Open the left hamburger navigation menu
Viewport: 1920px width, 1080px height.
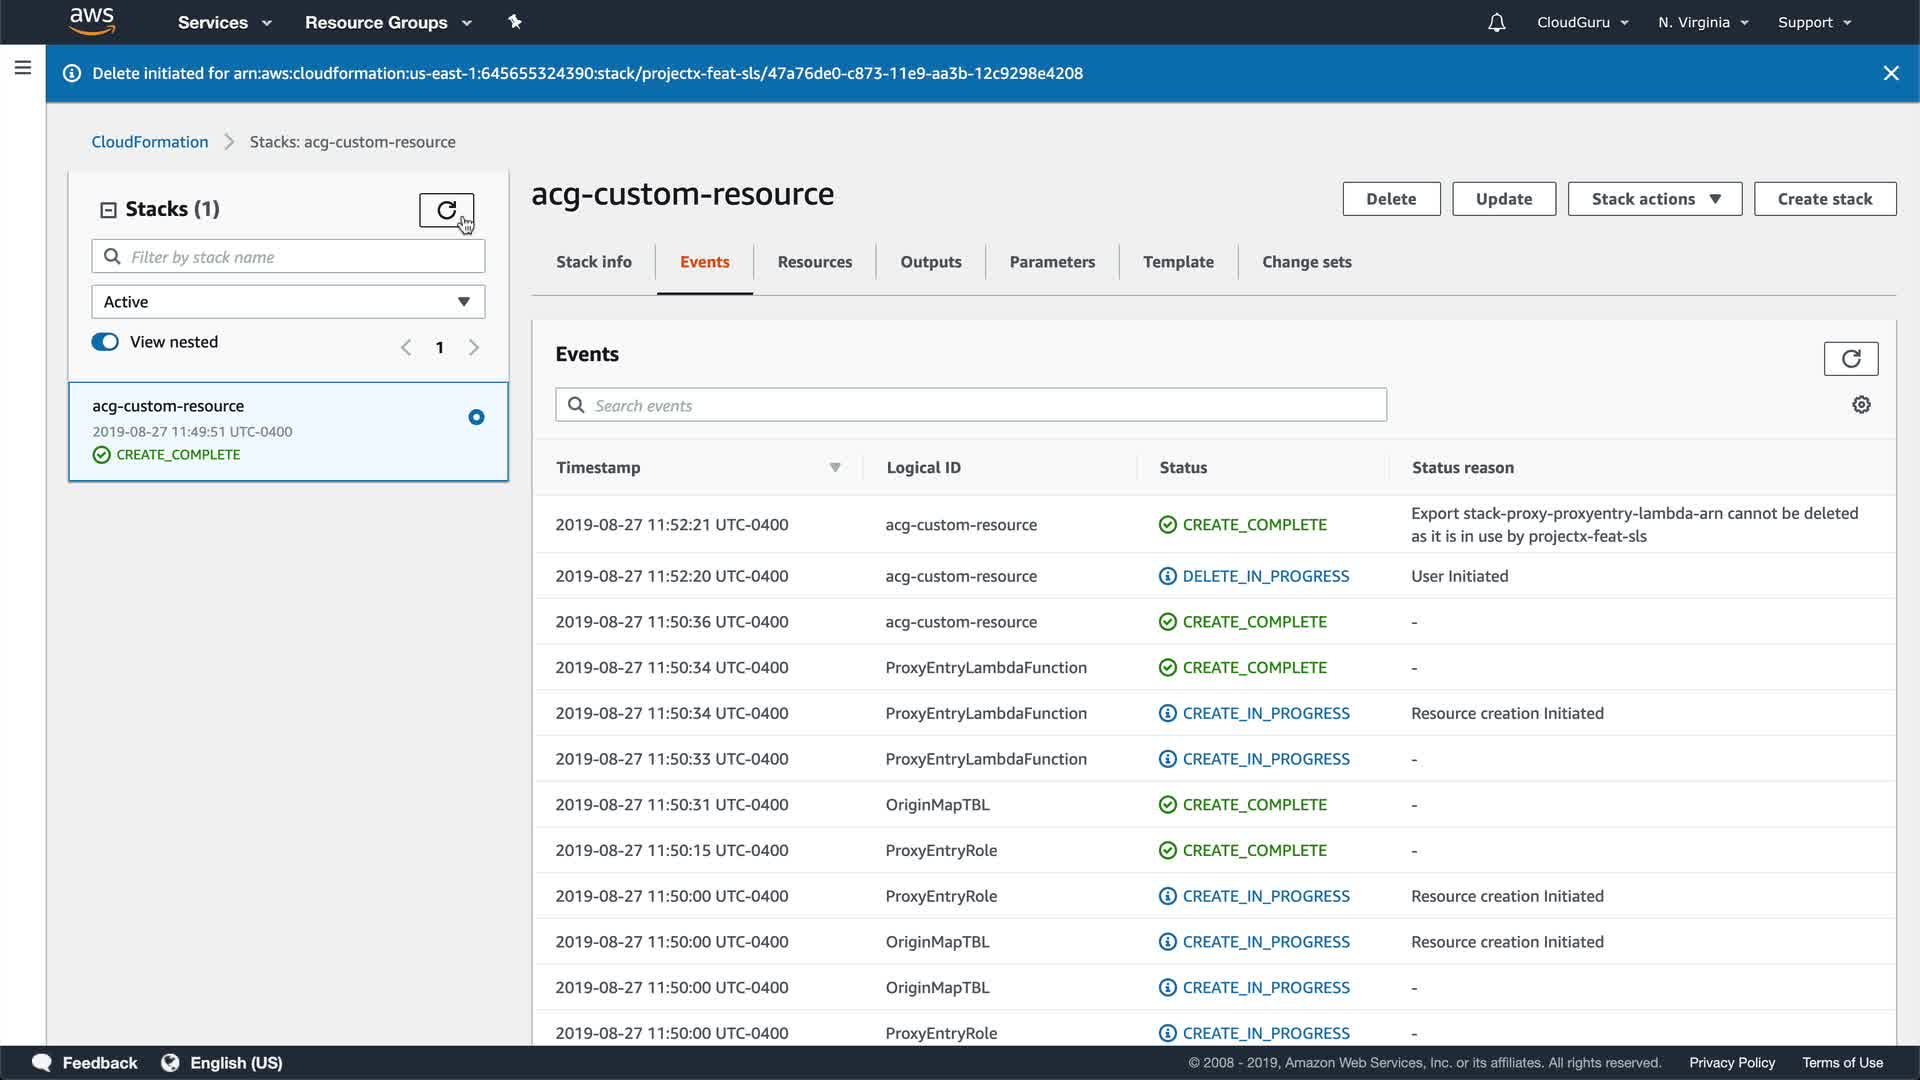(23, 68)
